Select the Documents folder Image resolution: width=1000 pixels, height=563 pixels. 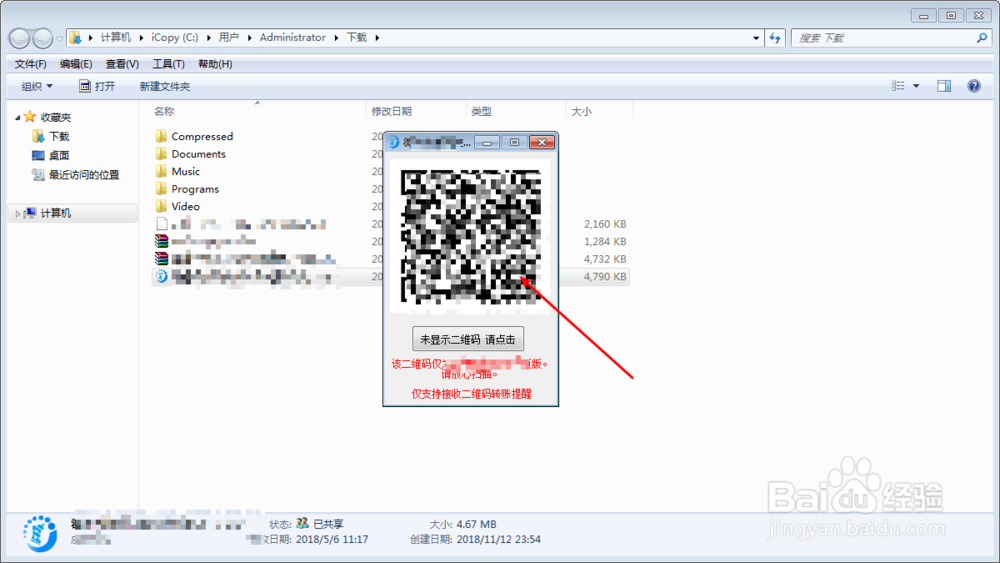tap(198, 154)
